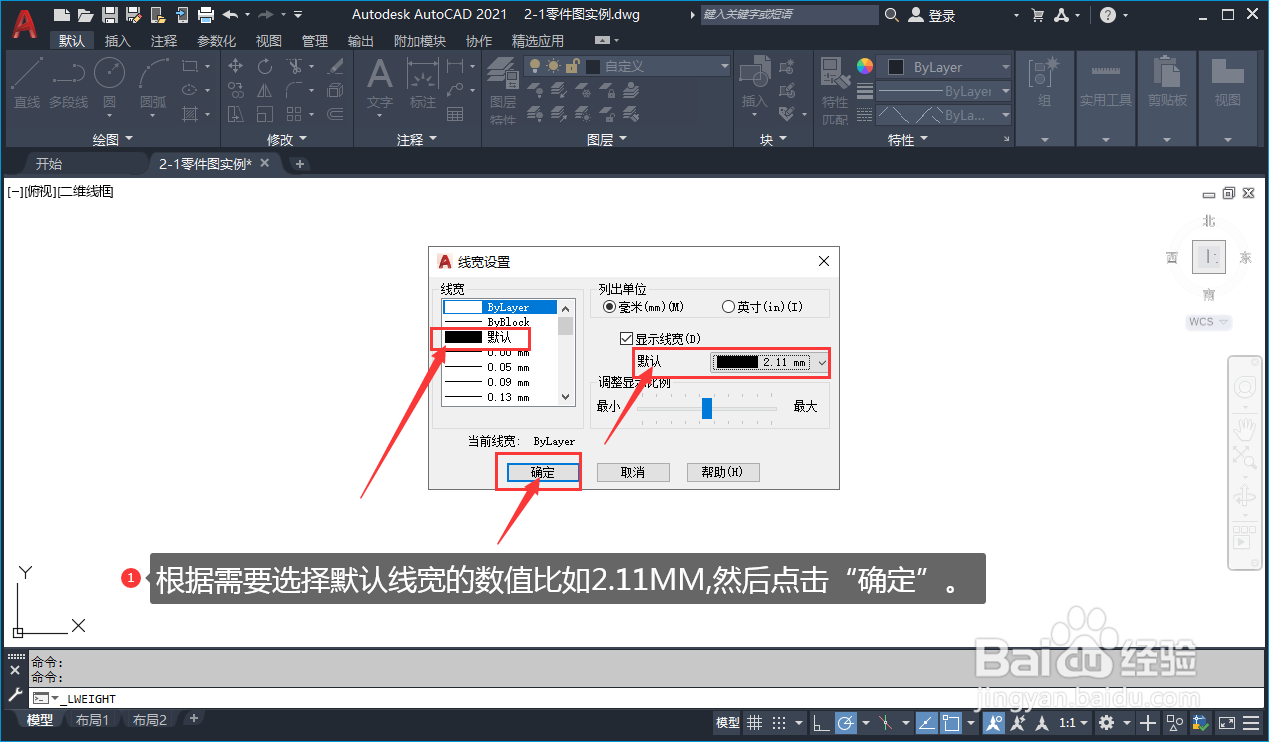
Task: Click the rainbow color wheel object color icon
Action: click(865, 66)
